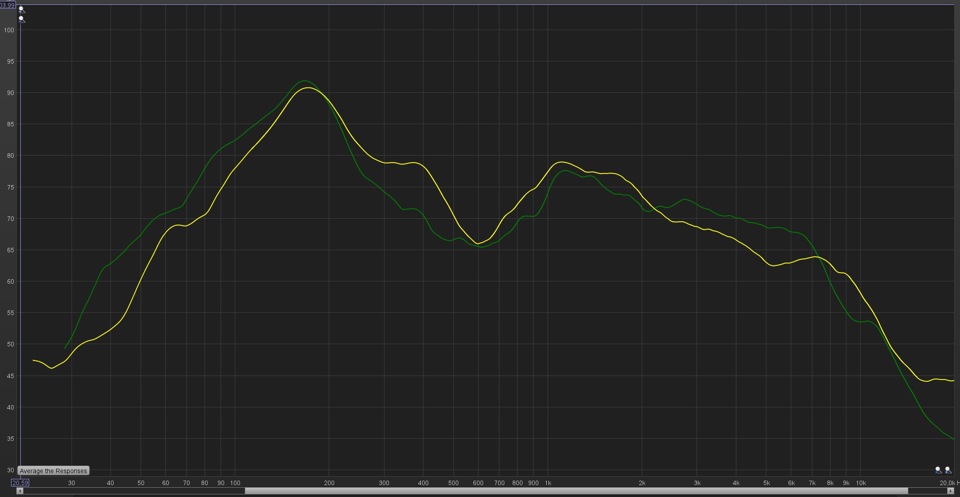Image resolution: width=960 pixels, height=497 pixels.
Task: Click the lower vertical zoom magnifier icon
Action: [x=21, y=19]
